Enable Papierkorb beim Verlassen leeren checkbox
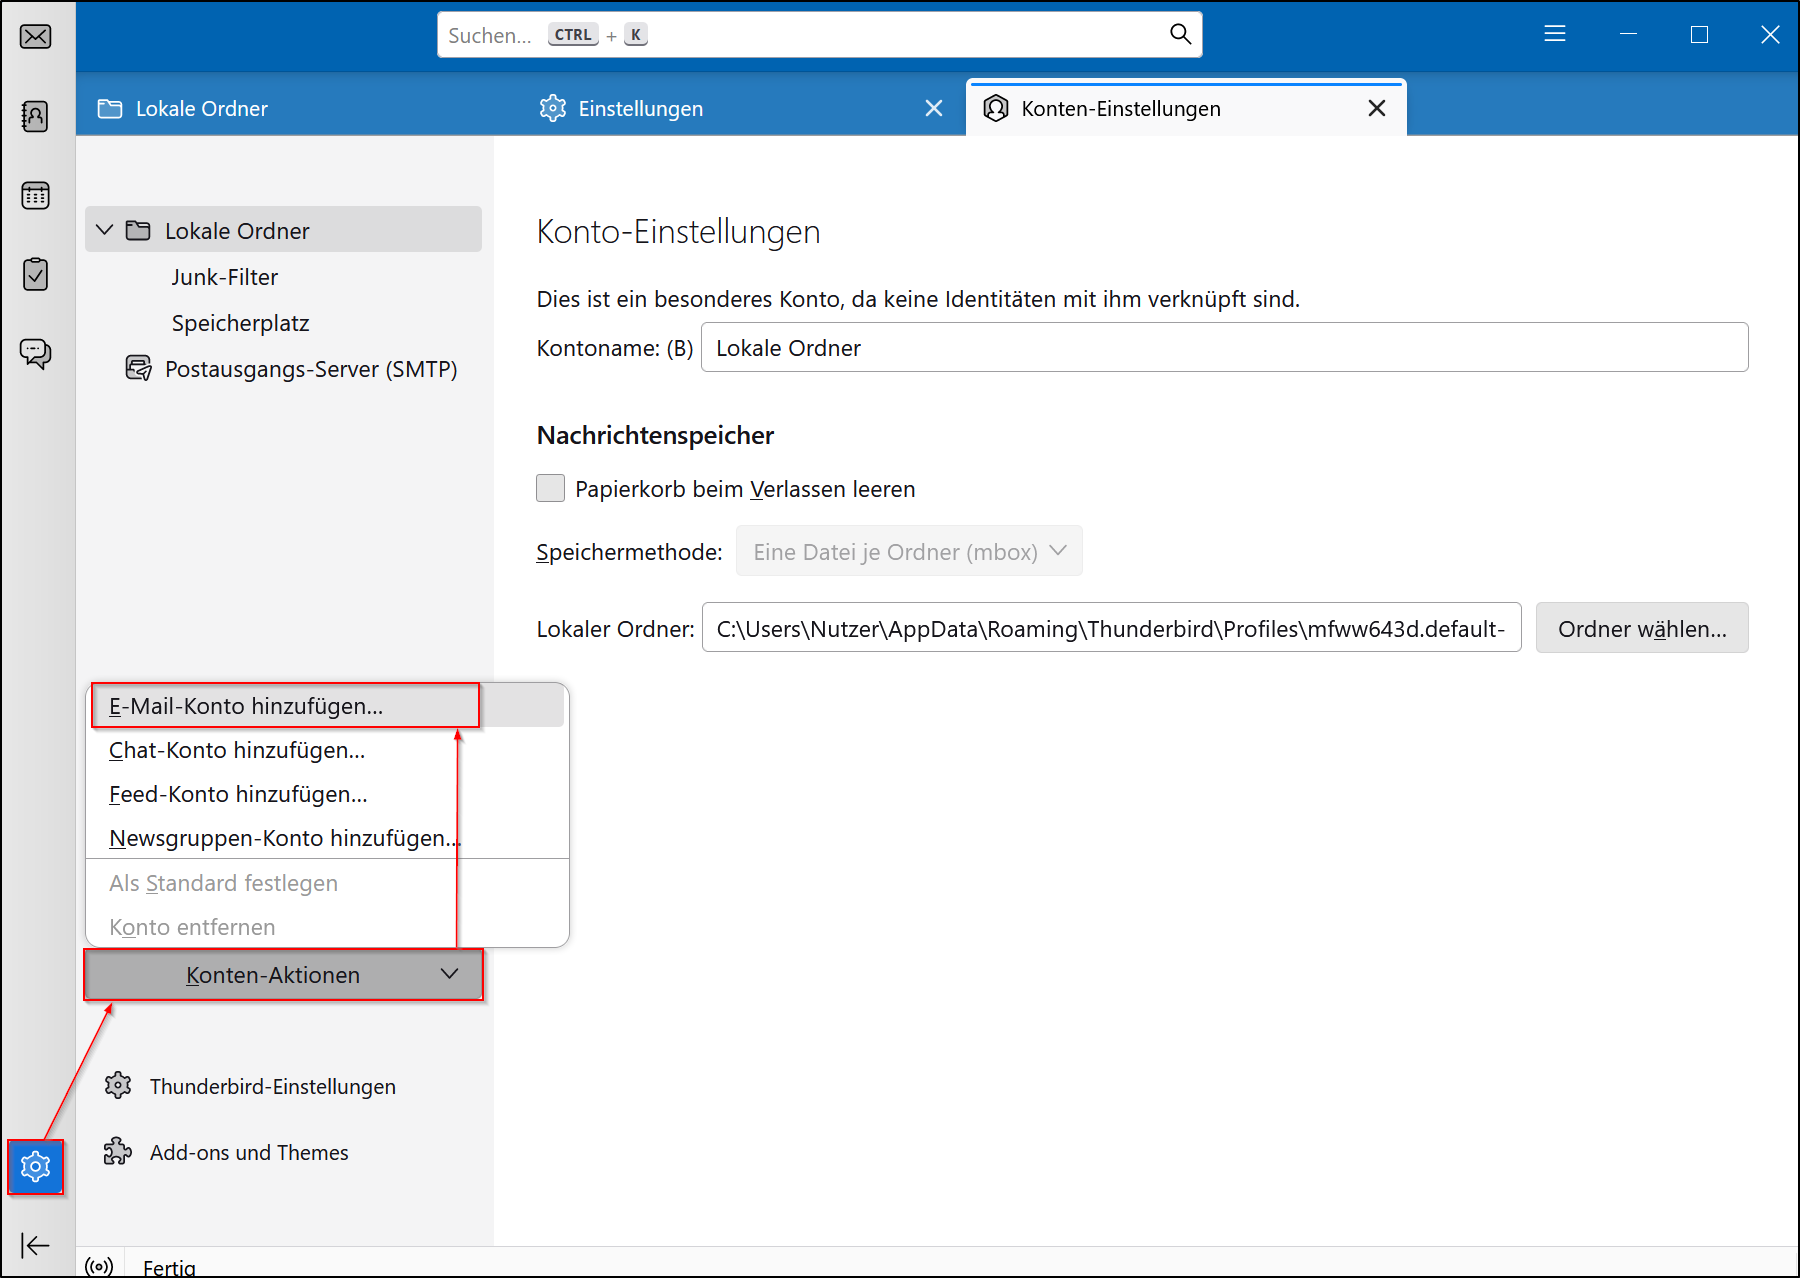This screenshot has height=1278, width=1800. (x=551, y=488)
